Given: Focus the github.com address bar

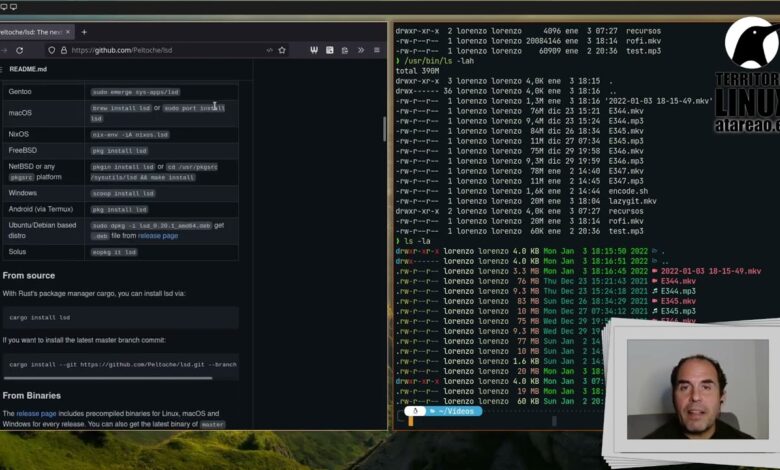Looking at the screenshot, I should pos(167,50).
